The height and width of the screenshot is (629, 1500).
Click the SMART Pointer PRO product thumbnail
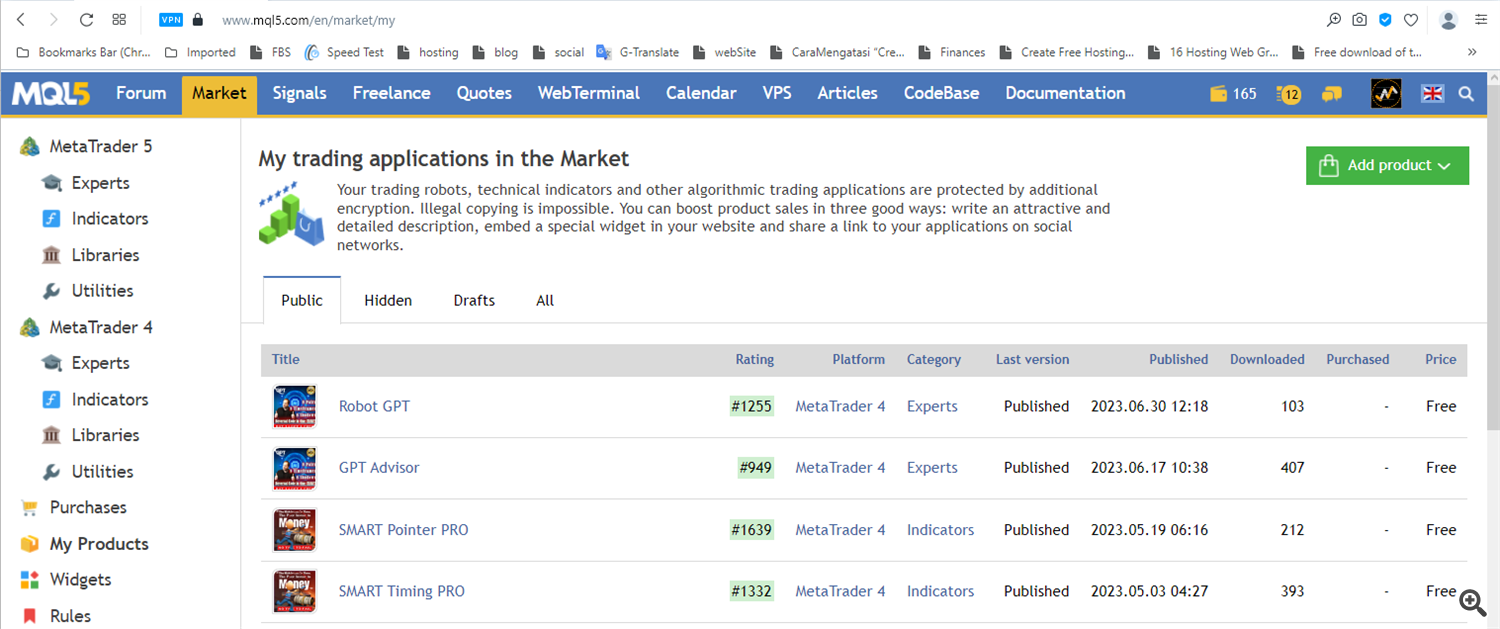click(x=295, y=530)
